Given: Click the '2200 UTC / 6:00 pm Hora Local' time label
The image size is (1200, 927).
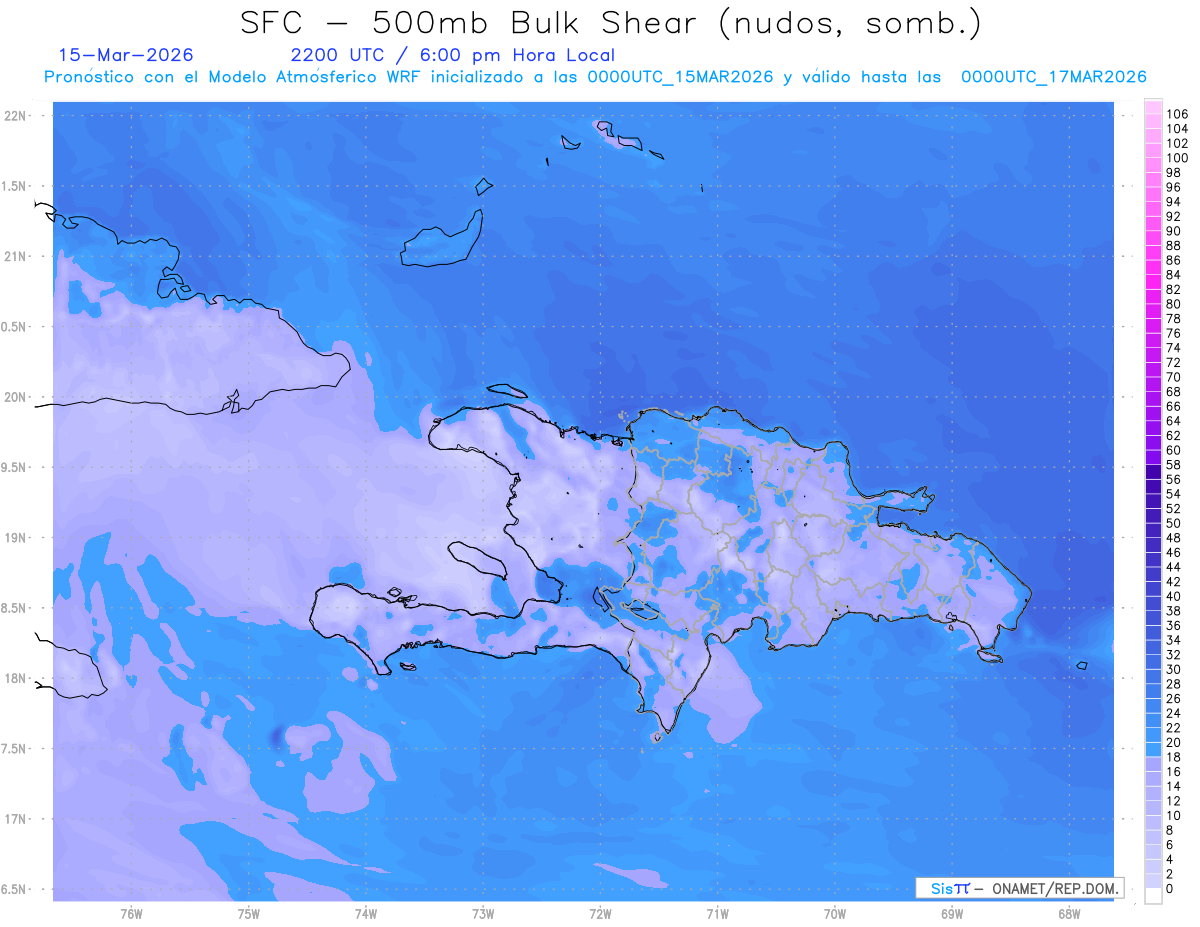Looking at the screenshot, I should (452, 55).
